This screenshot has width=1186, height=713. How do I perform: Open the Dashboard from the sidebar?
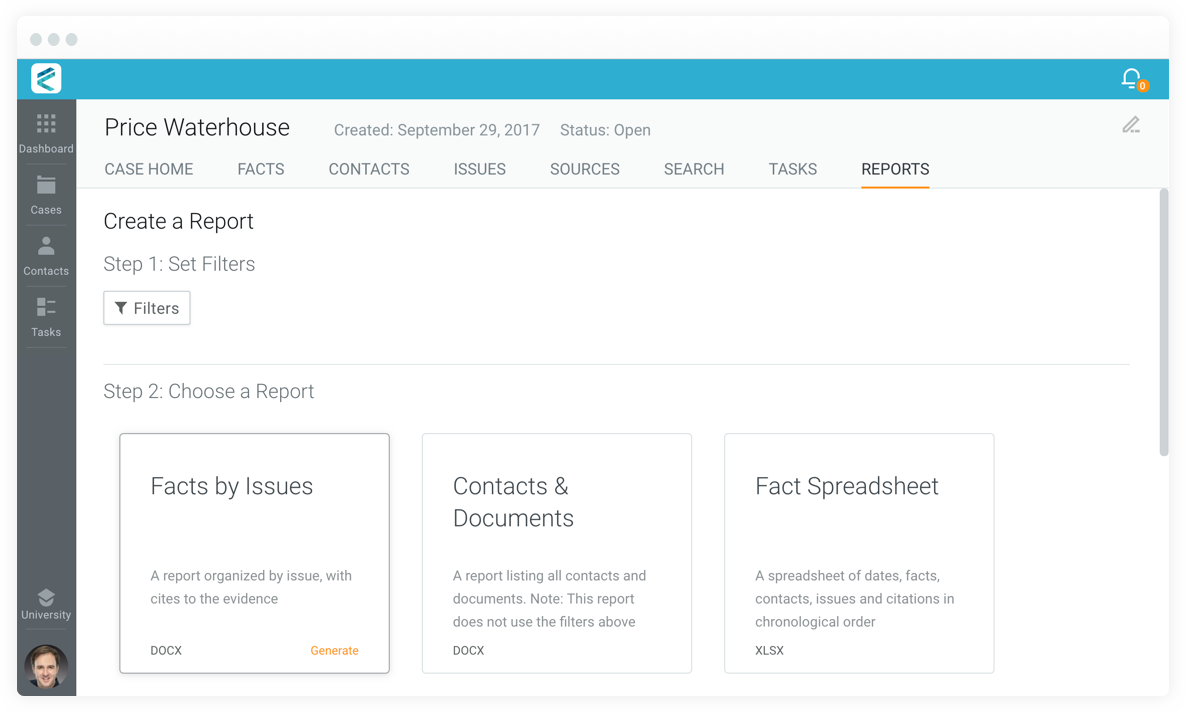[x=45, y=130]
